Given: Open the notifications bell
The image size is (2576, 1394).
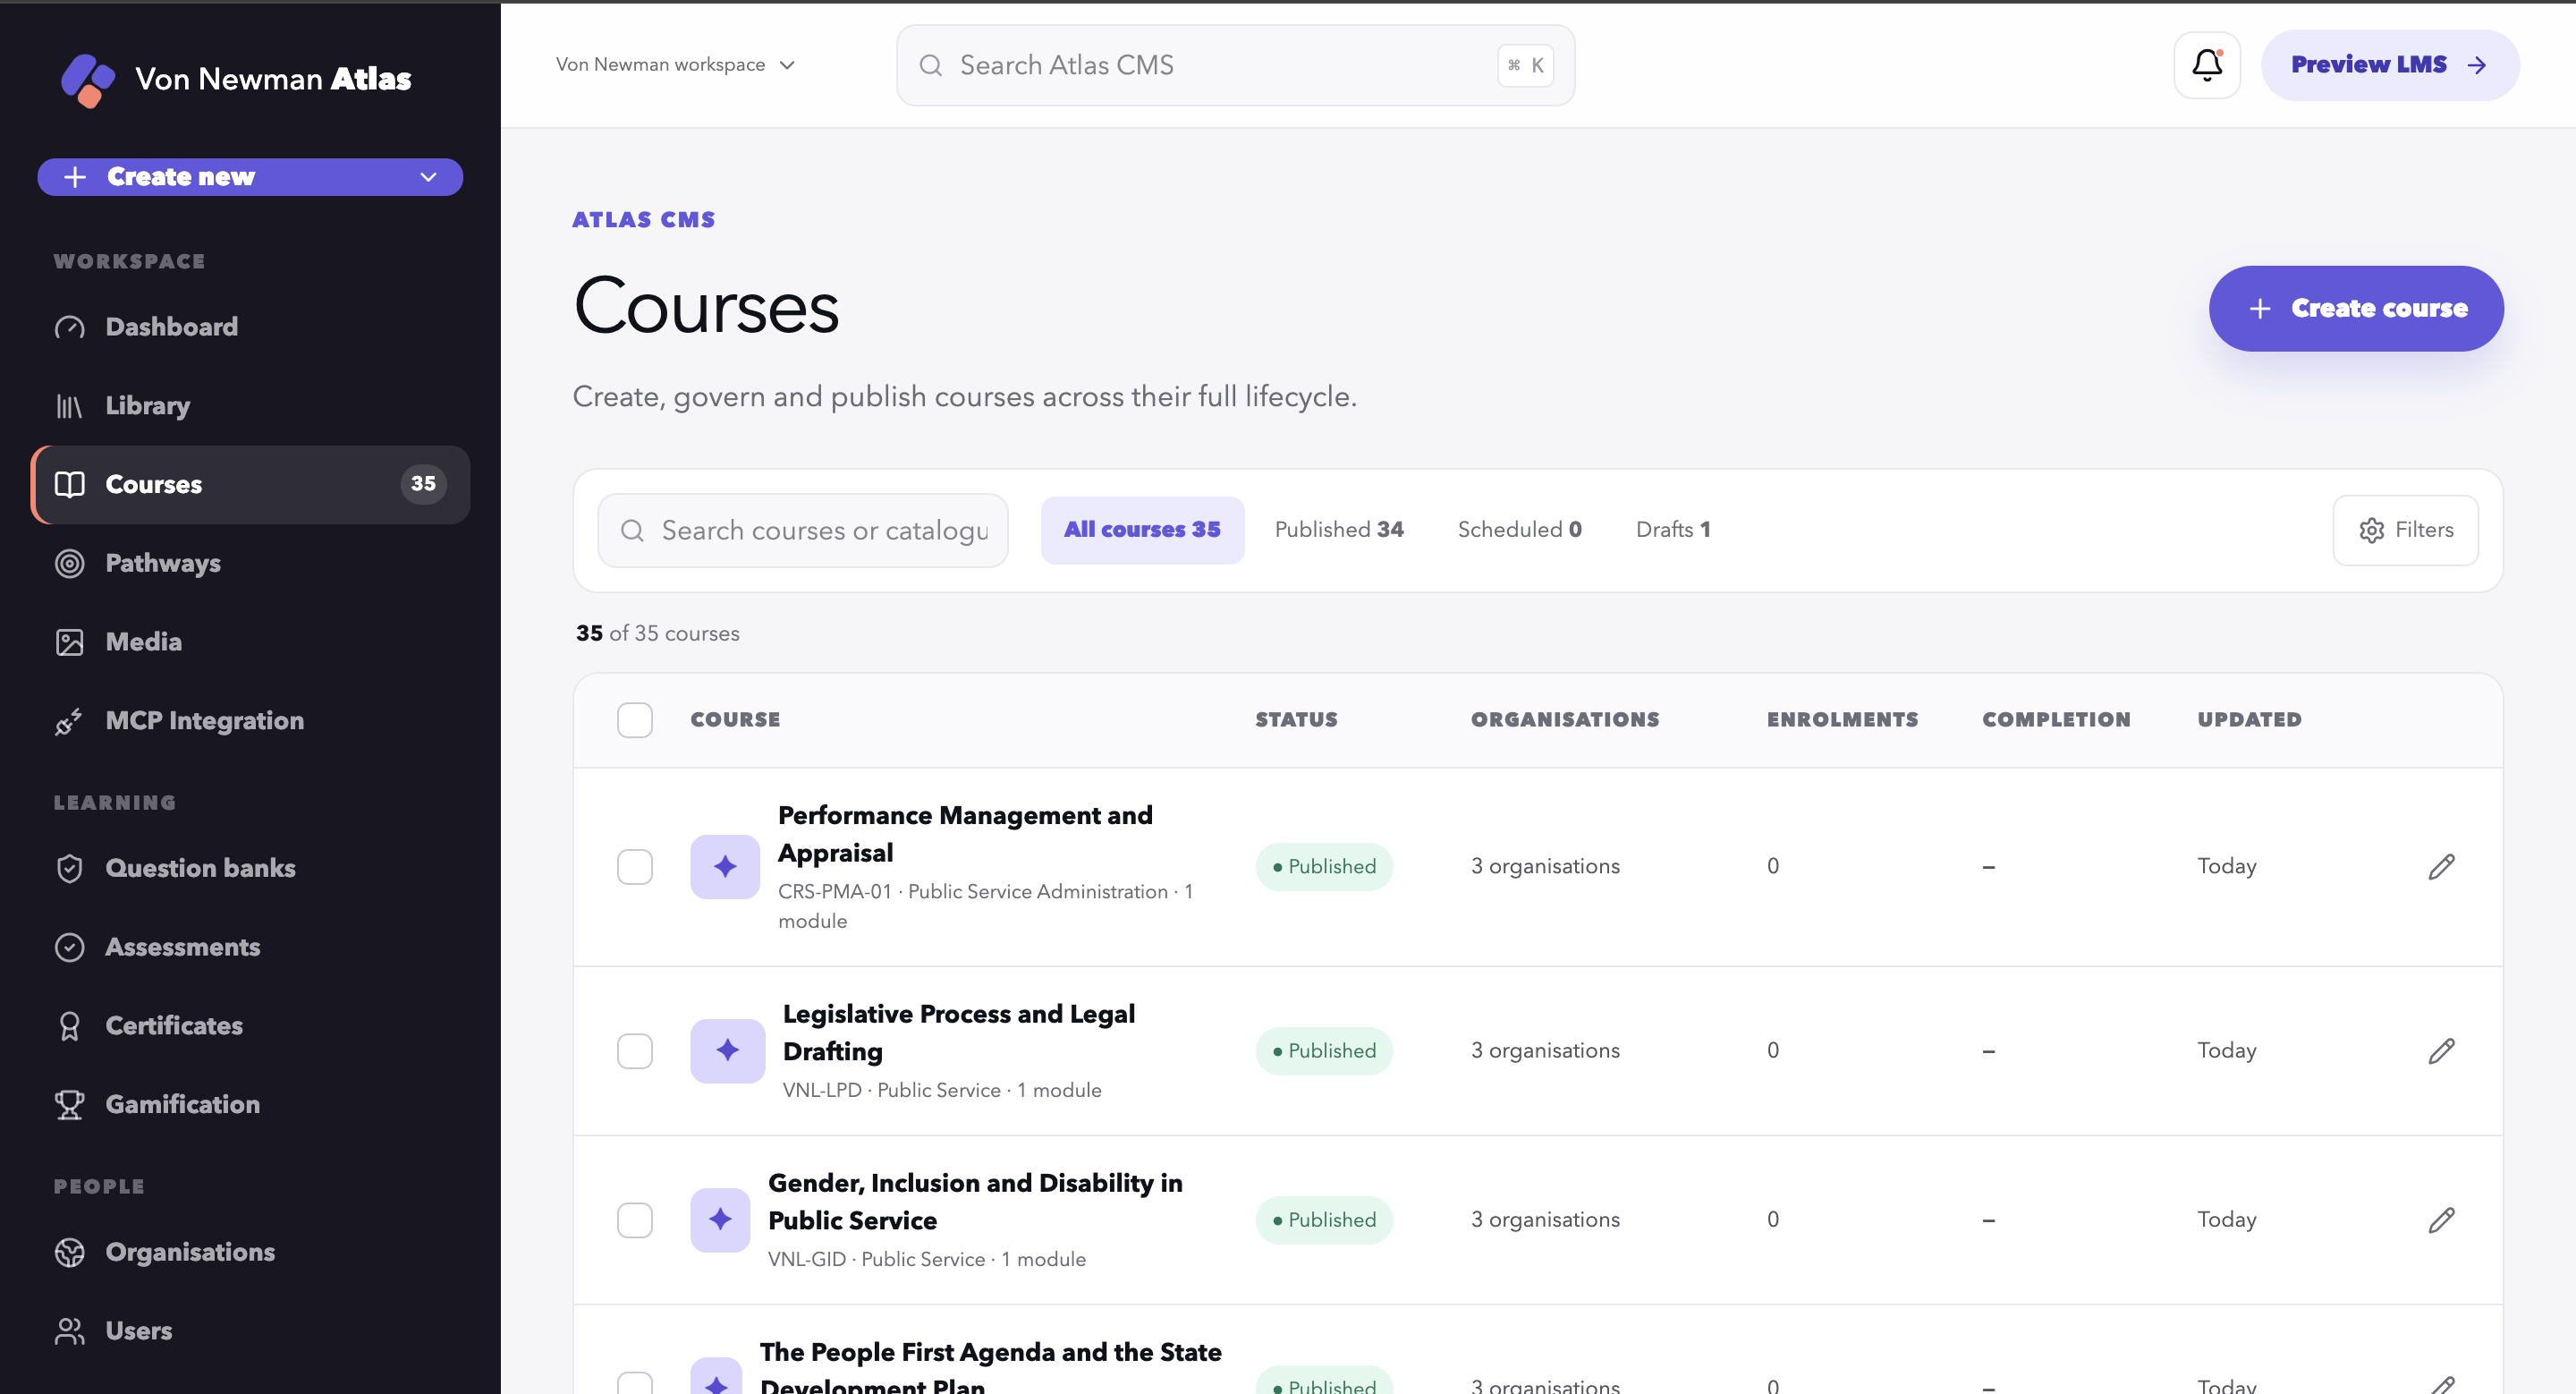Looking at the screenshot, I should 2207,65.
